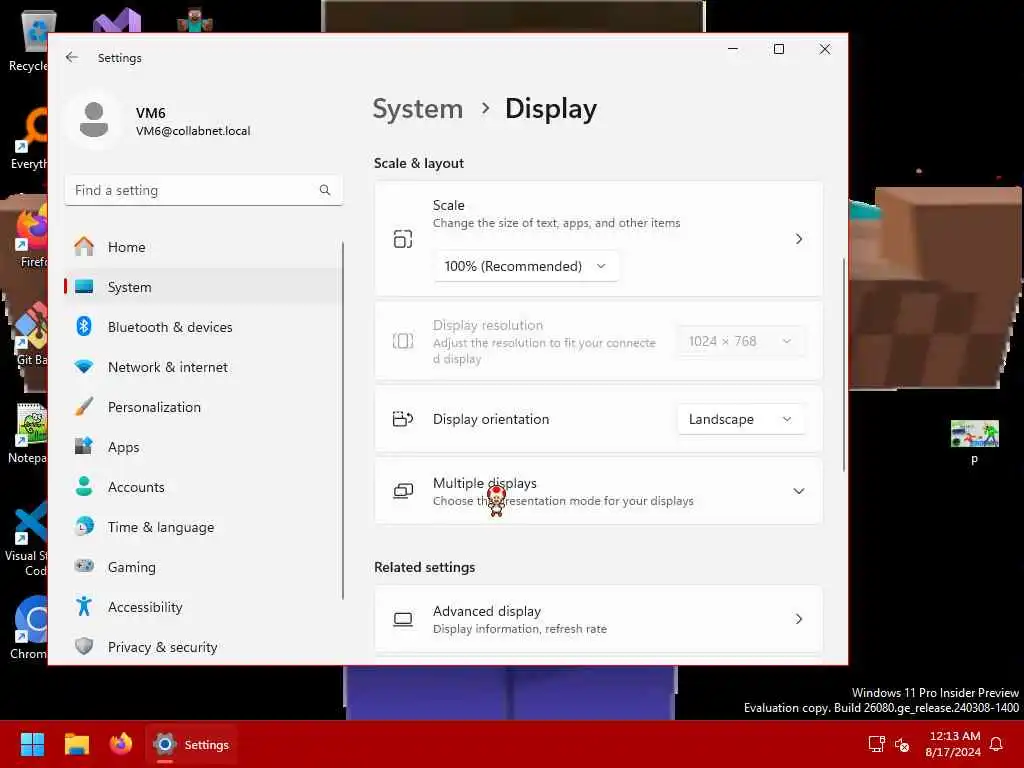Click the 'Related settings' heading
This screenshot has height=768, width=1024.
[x=424, y=567]
